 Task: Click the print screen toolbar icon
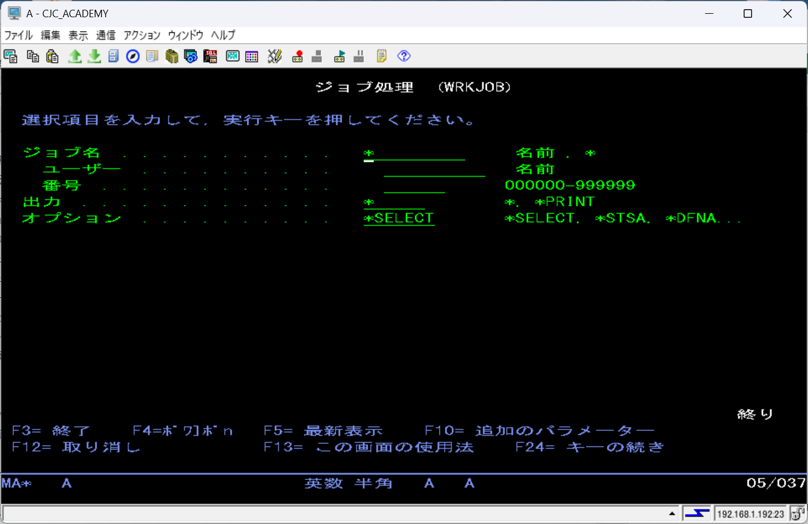(11, 56)
